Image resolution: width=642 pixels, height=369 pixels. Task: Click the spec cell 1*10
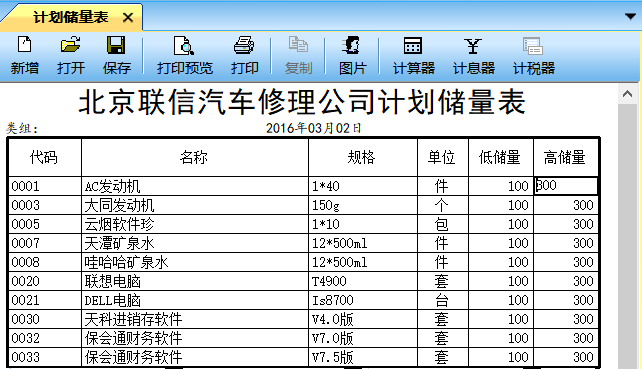tap(362, 224)
